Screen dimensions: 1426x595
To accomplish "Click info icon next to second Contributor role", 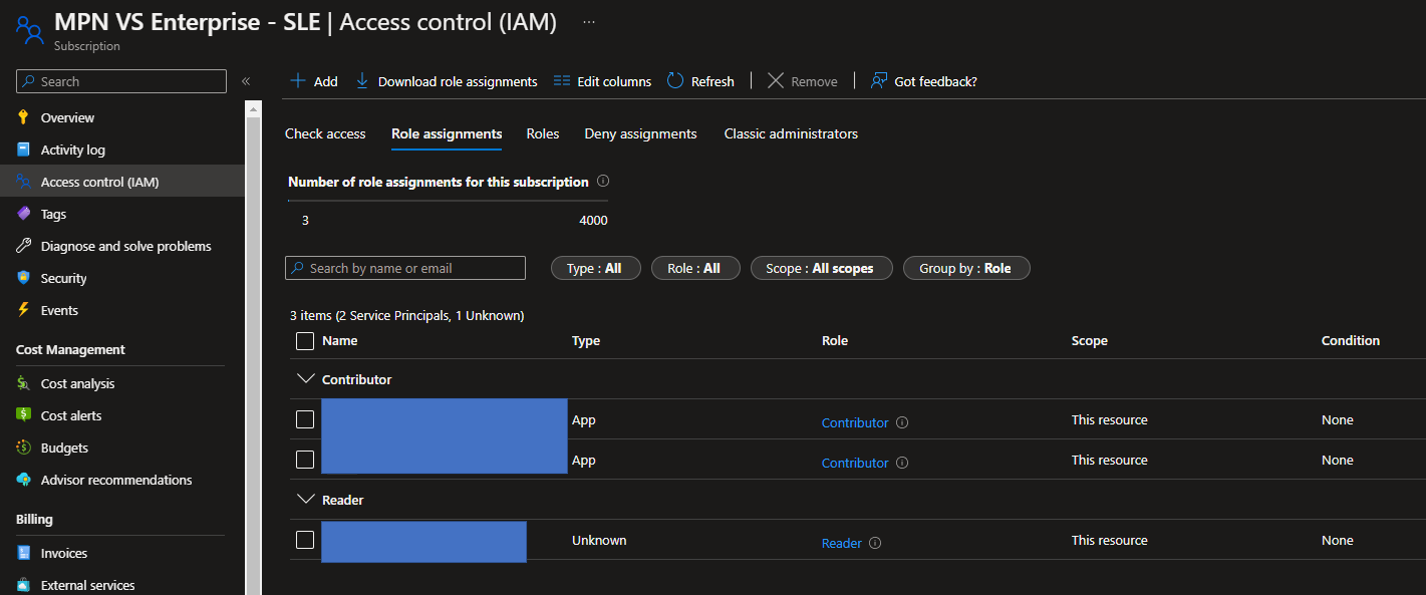I will (x=902, y=463).
